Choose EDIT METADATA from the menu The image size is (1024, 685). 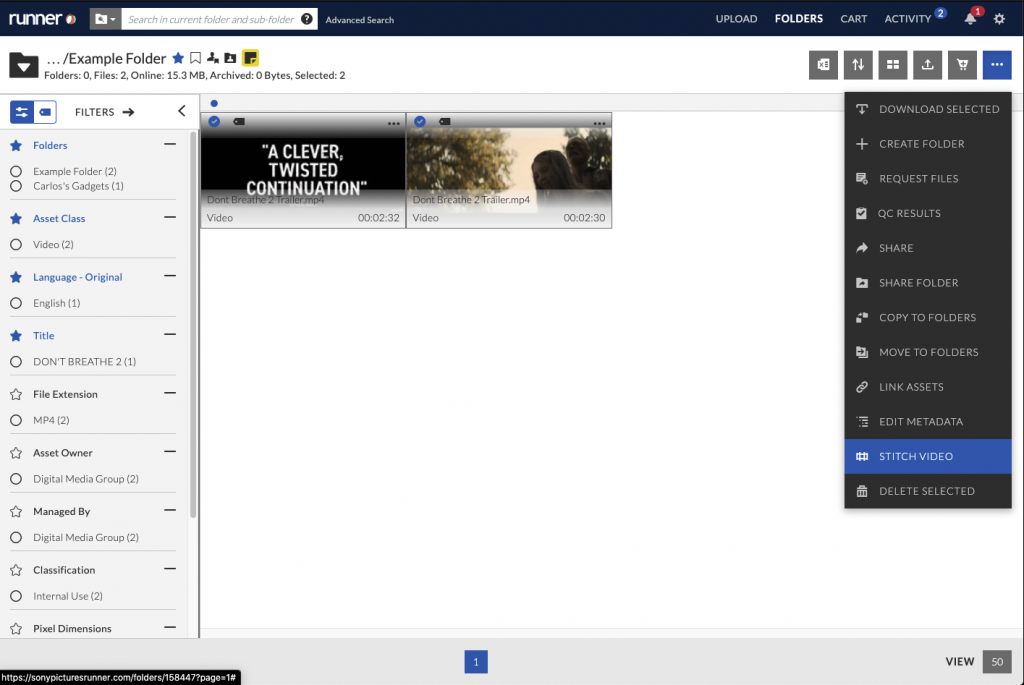coord(928,422)
